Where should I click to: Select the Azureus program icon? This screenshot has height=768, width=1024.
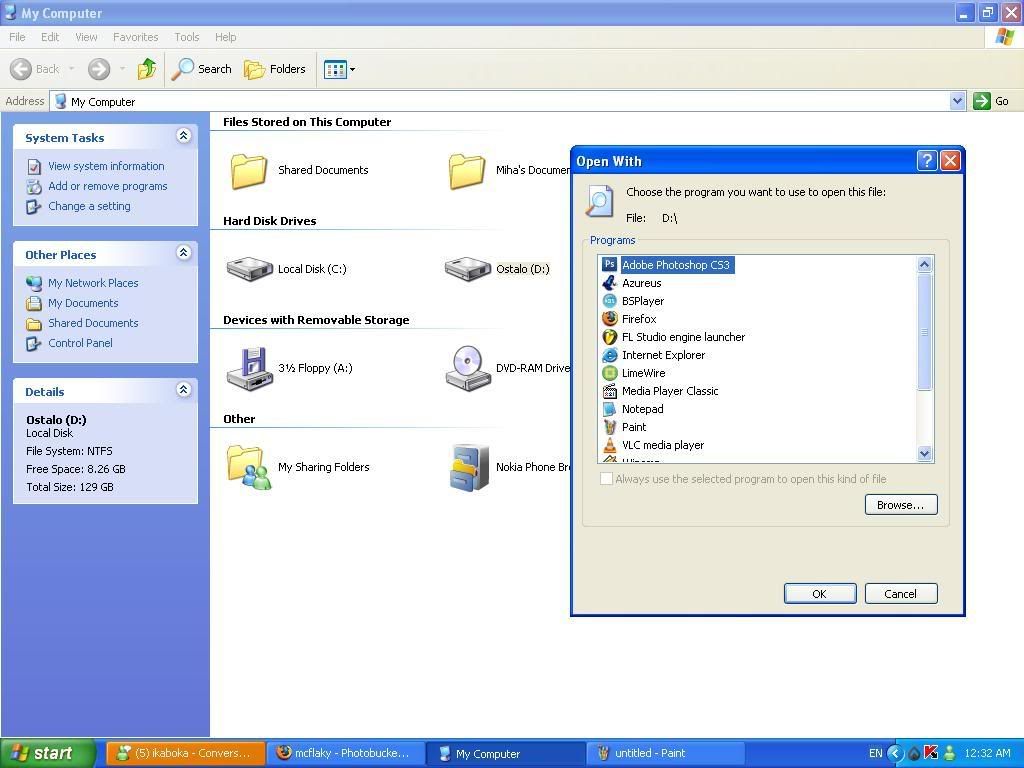[x=609, y=283]
